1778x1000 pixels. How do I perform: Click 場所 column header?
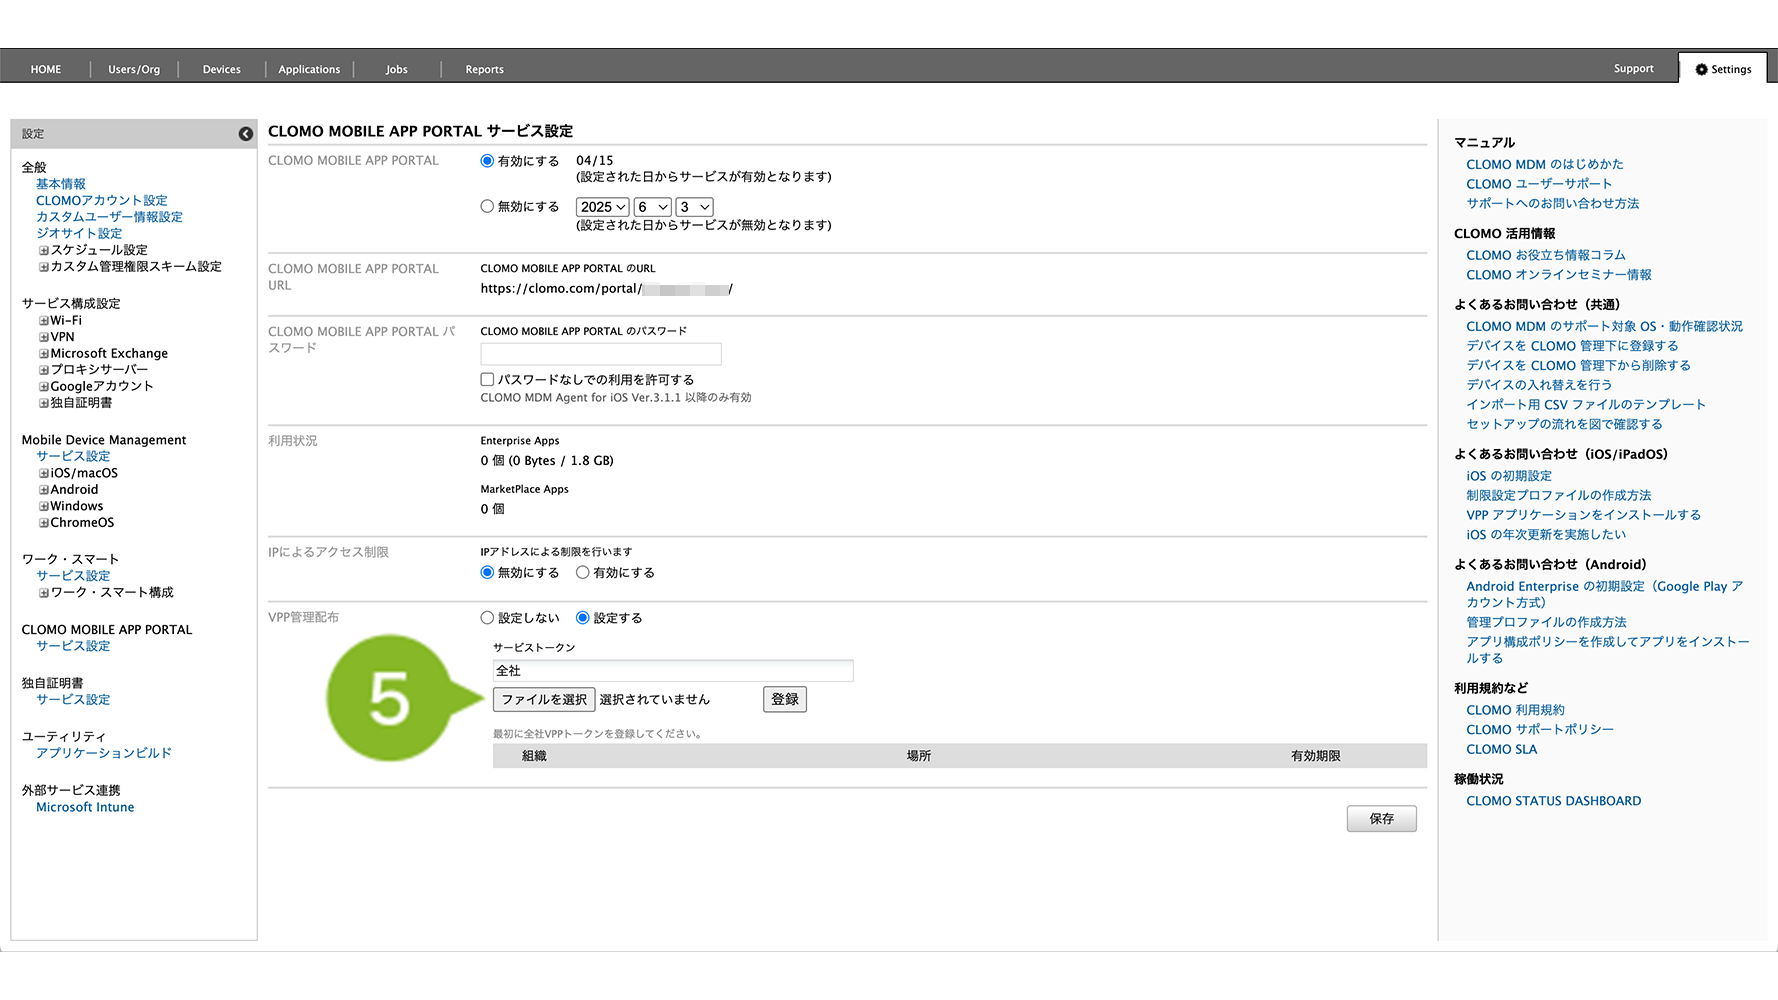point(918,756)
